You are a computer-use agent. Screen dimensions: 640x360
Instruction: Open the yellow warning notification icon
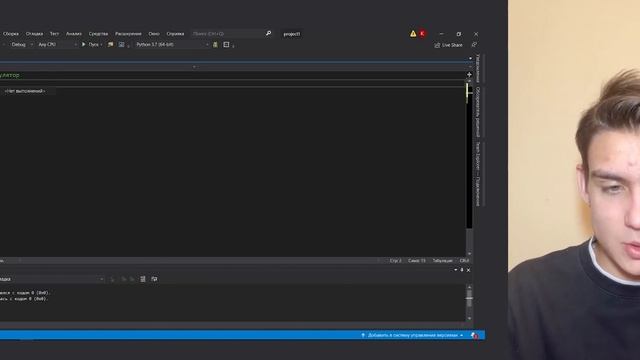pyautogui.click(x=413, y=33)
